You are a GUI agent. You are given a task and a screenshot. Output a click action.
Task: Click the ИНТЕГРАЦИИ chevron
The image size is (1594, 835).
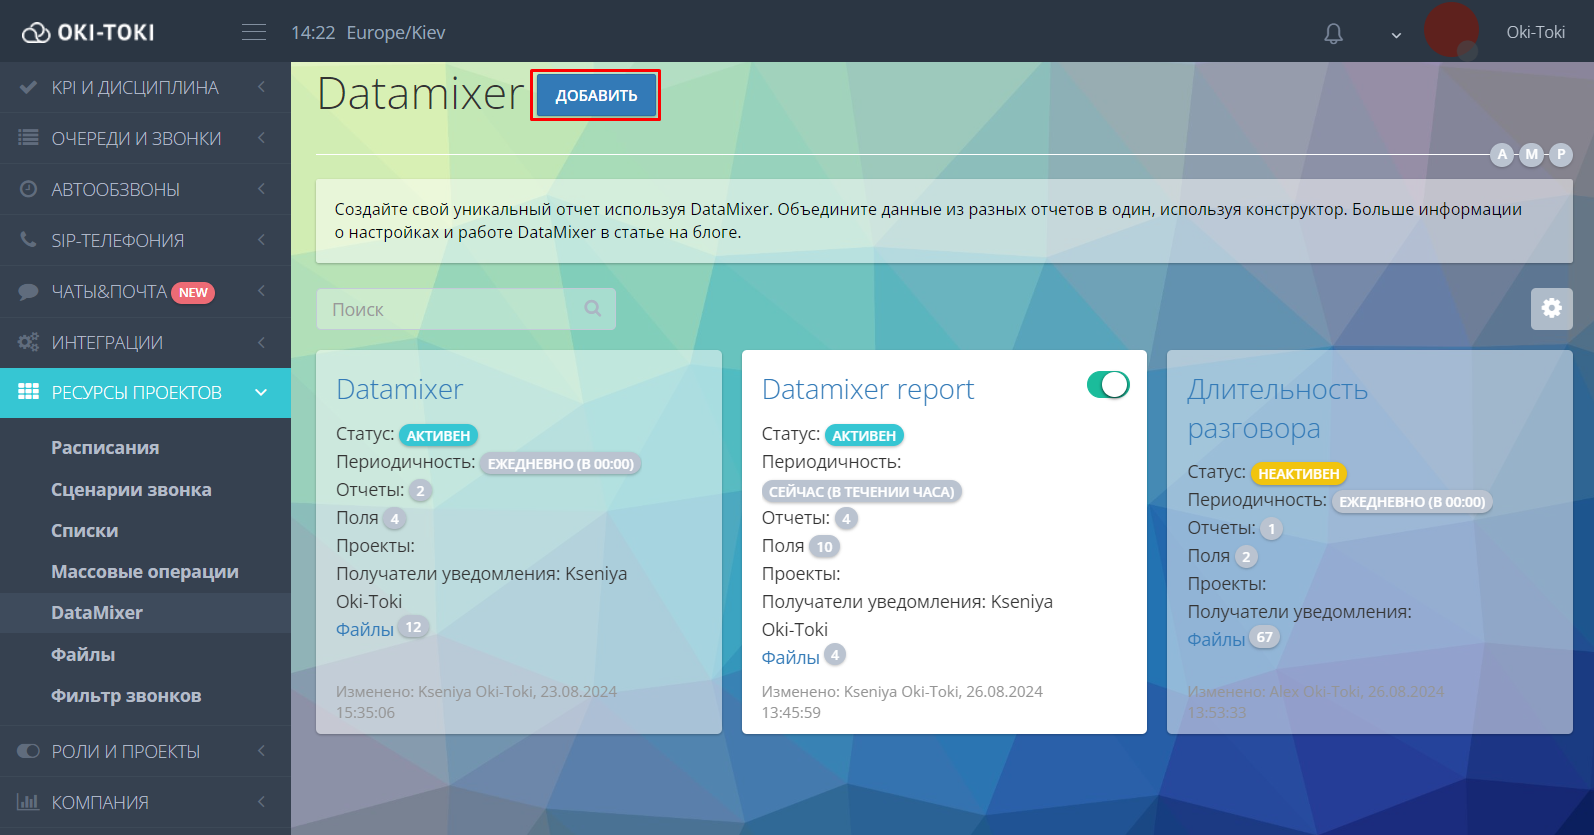pos(261,342)
